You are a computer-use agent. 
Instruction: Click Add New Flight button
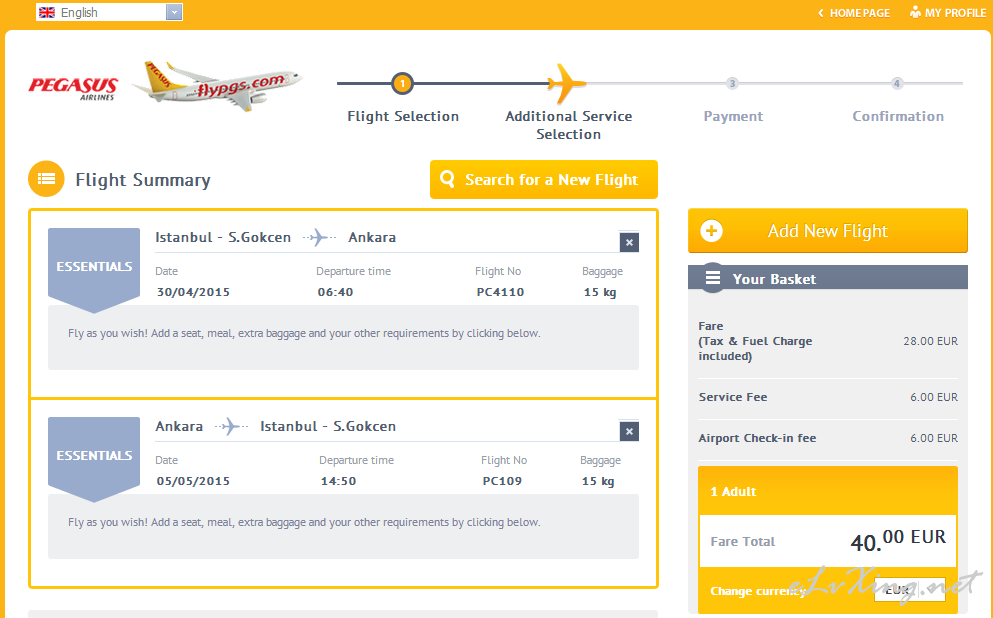828,230
